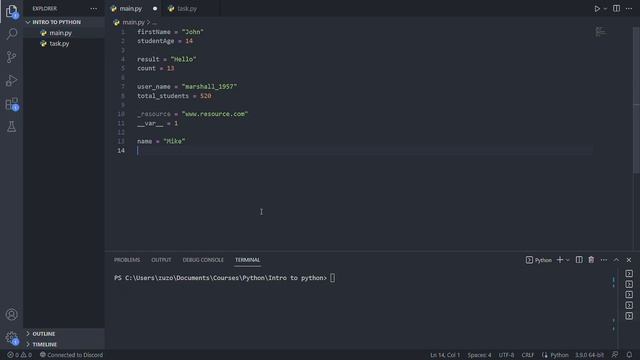Change file encoding UTF-8
Viewport: 640px width, 360px height.
pyautogui.click(x=507, y=355)
